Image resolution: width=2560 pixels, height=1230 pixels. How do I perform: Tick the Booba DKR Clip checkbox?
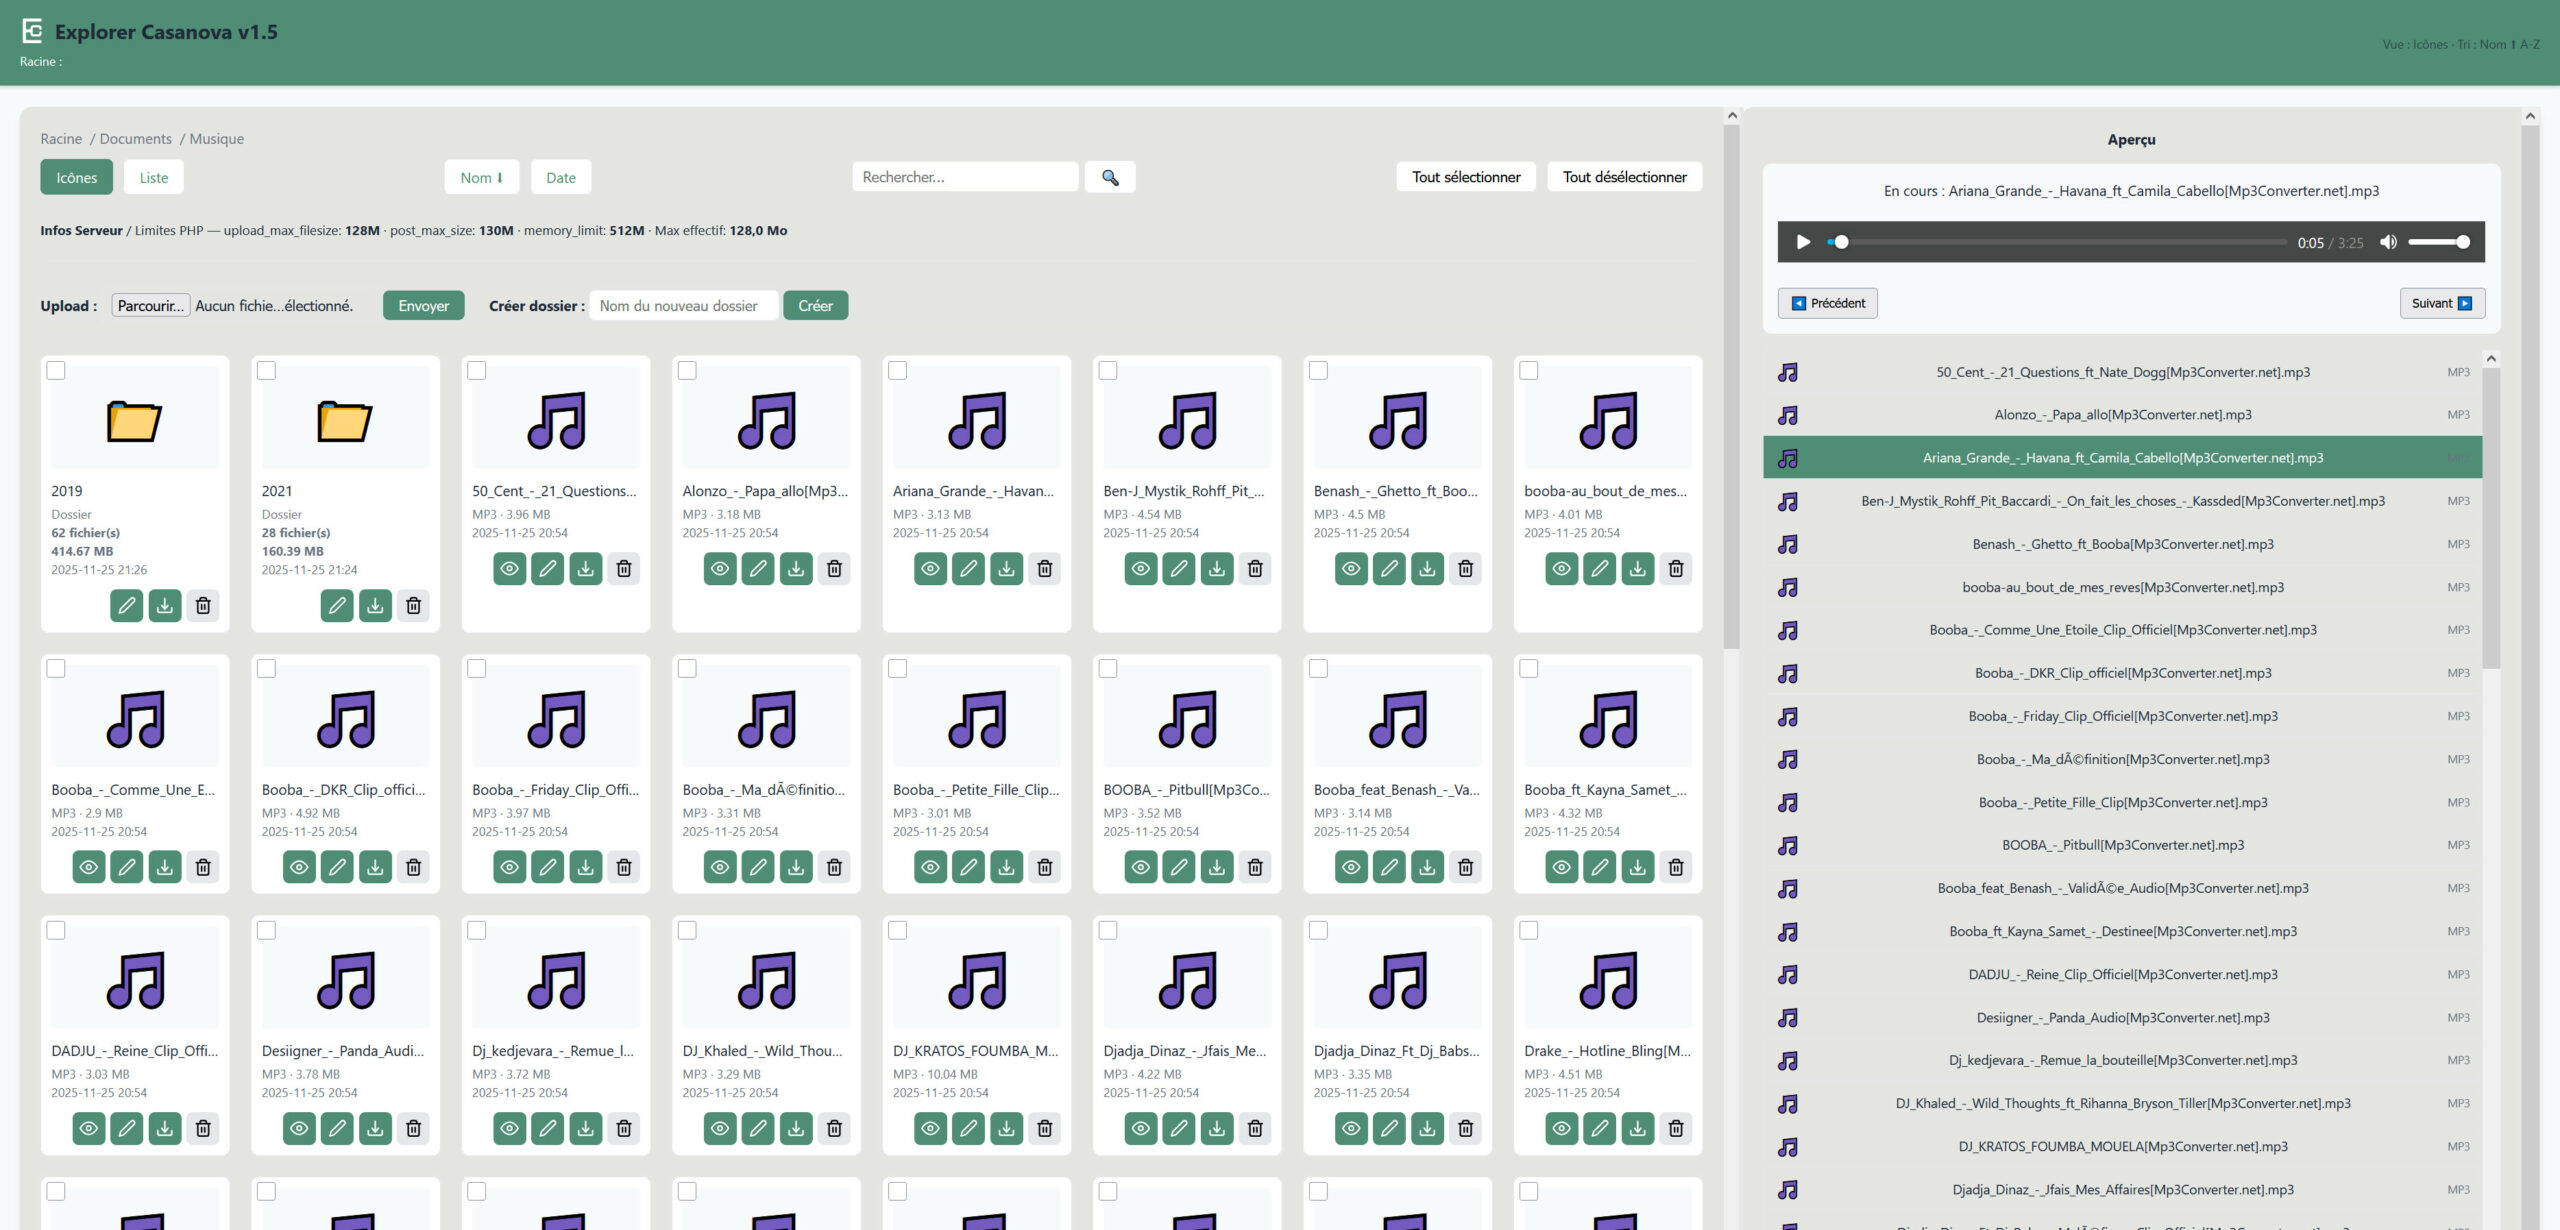click(266, 669)
